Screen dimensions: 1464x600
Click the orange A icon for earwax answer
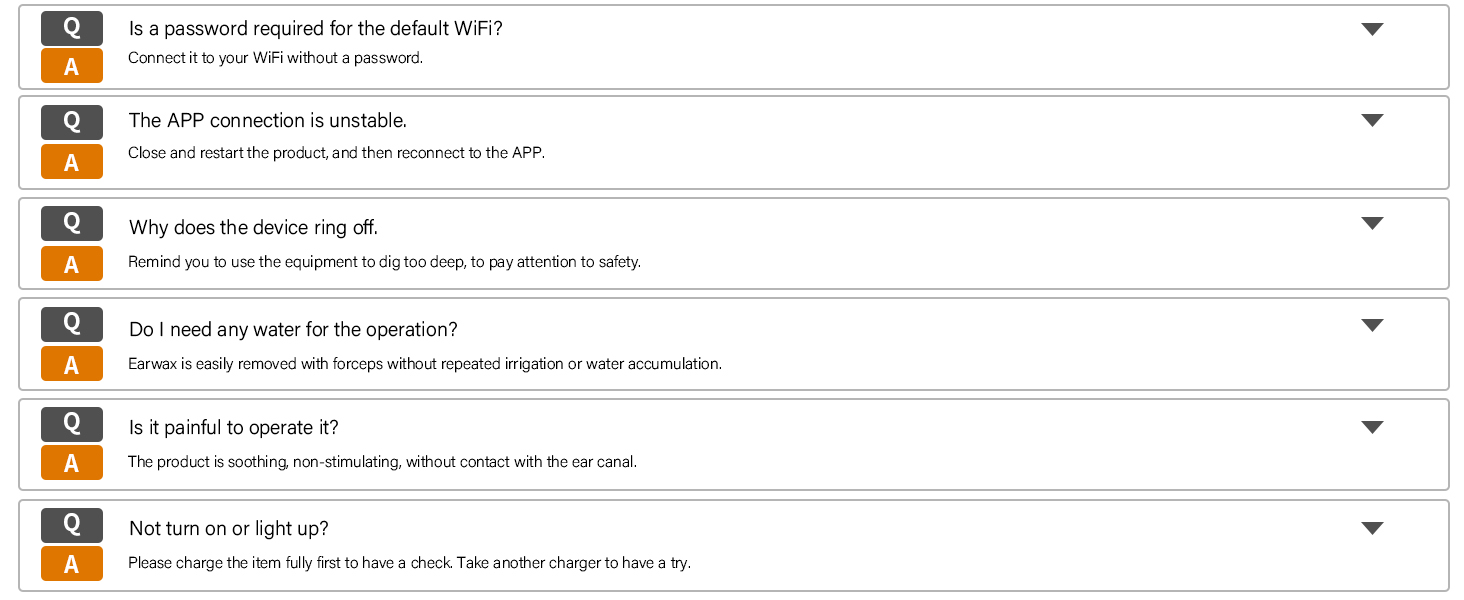click(72, 365)
